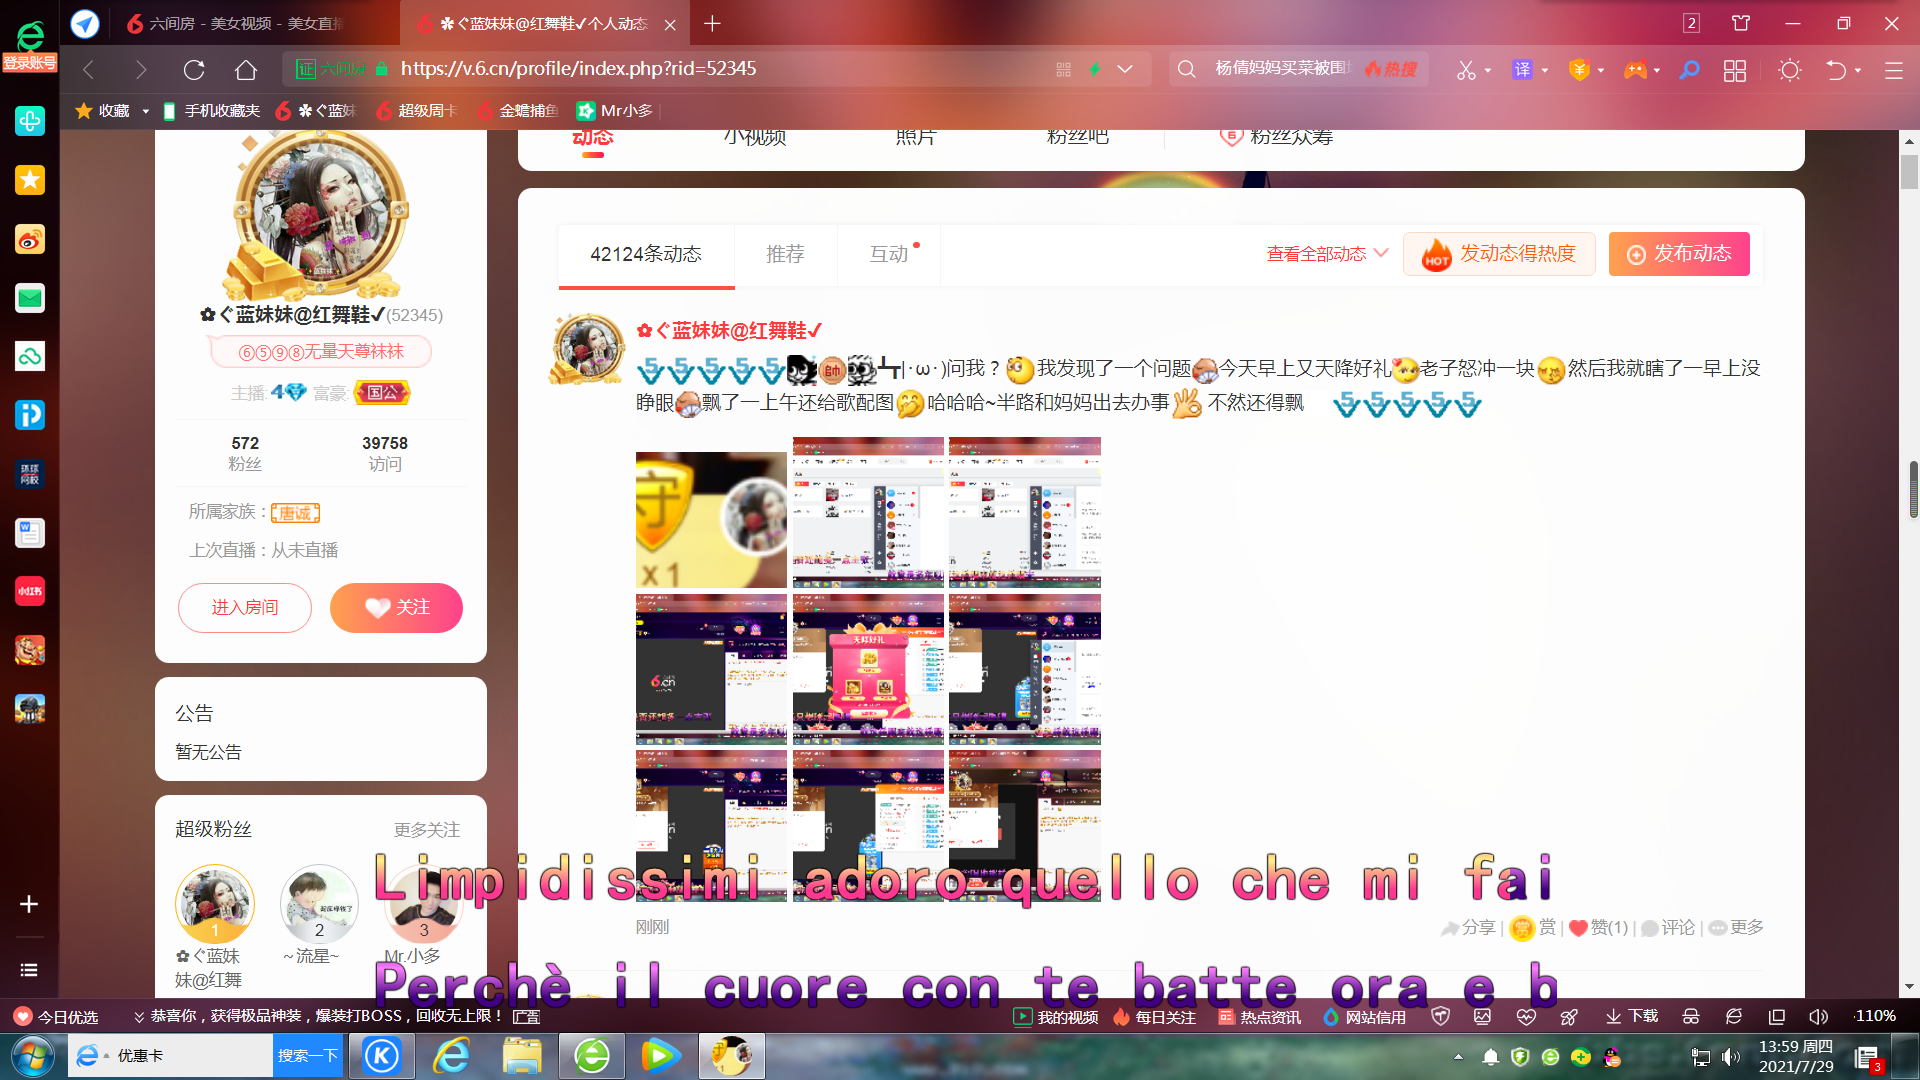Close the 蓝妹妹 profile tab
The height and width of the screenshot is (1080, 1920).
pos(670,24)
